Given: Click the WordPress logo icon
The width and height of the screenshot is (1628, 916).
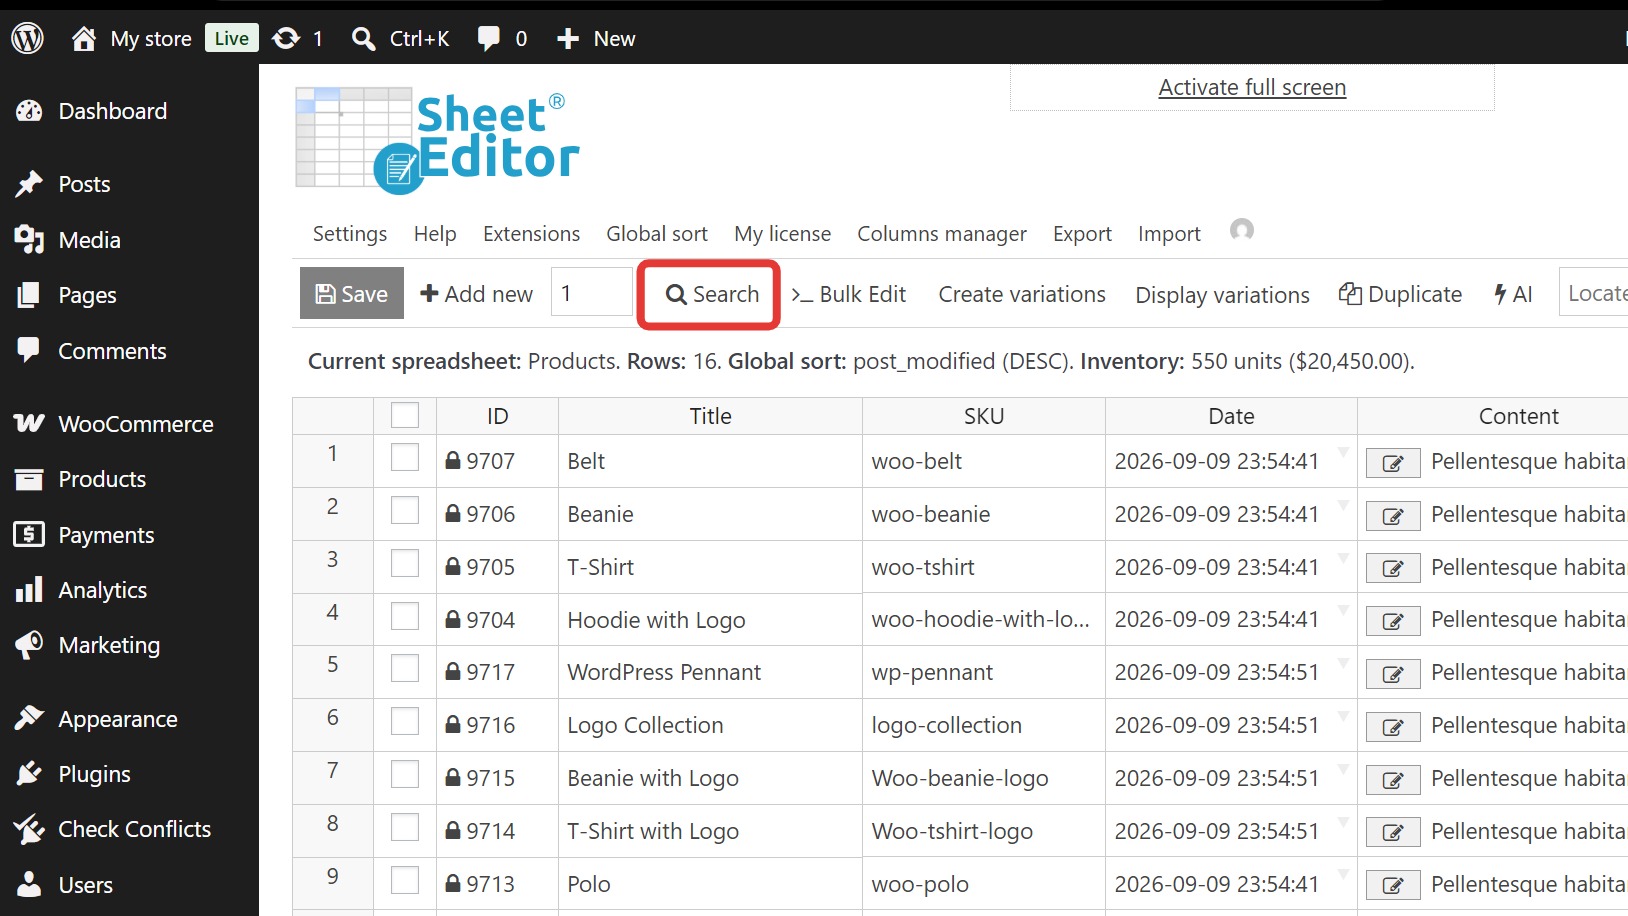Looking at the screenshot, I should point(28,38).
